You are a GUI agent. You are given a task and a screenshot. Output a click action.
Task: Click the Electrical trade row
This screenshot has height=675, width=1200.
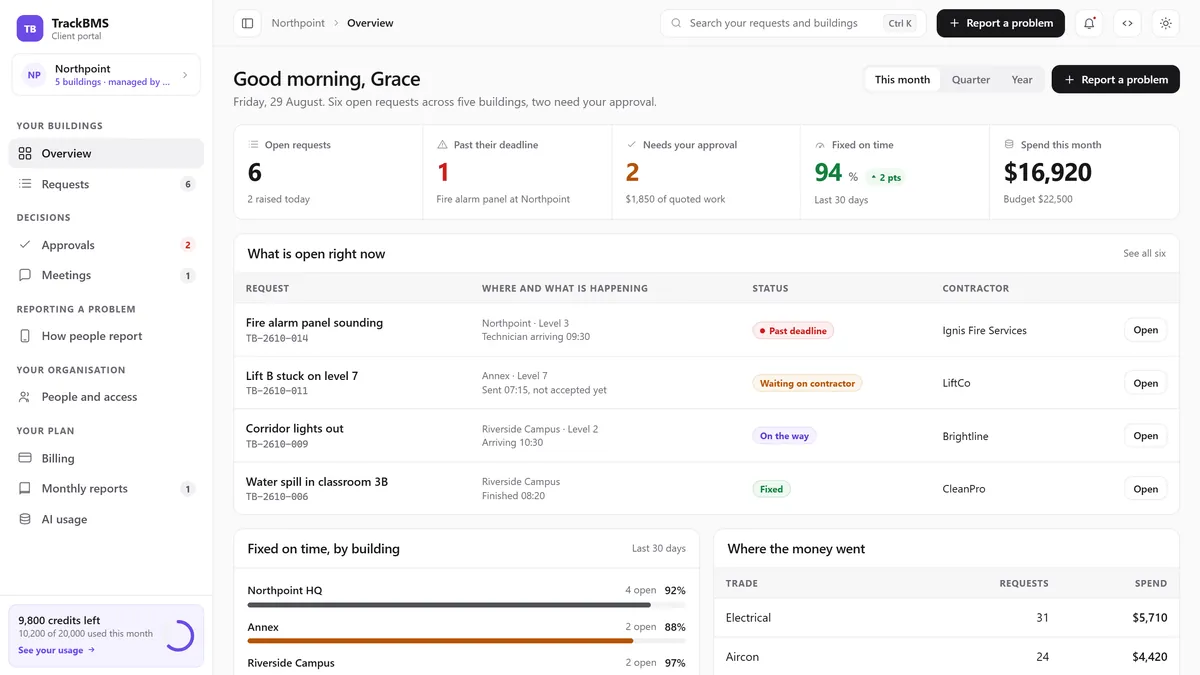point(946,618)
